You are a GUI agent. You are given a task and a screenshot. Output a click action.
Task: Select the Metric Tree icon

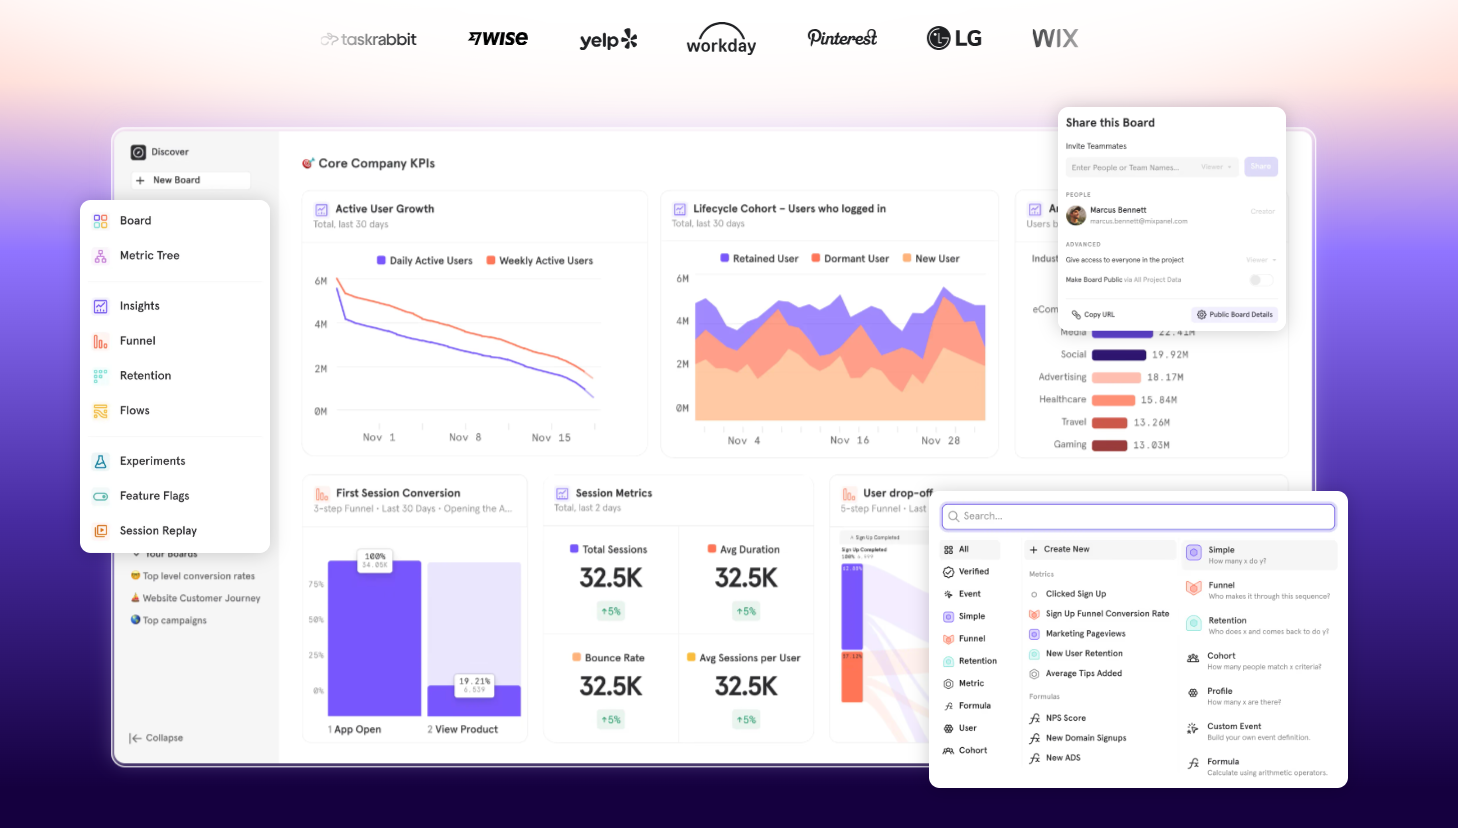(x=100, y=256)
